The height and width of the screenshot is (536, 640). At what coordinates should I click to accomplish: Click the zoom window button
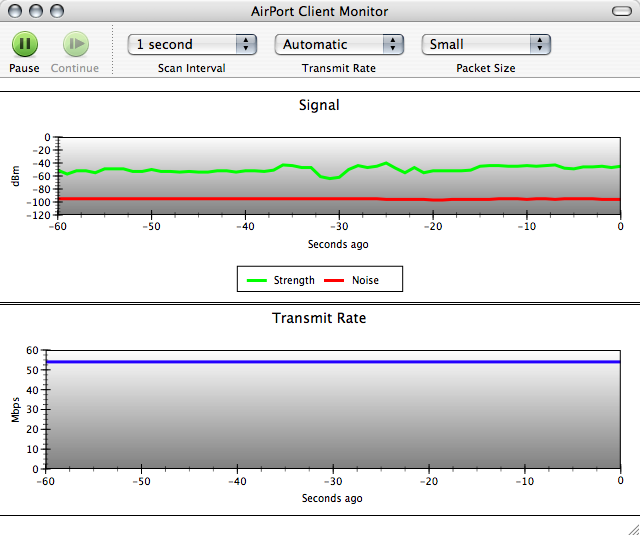tap(57, 11)
